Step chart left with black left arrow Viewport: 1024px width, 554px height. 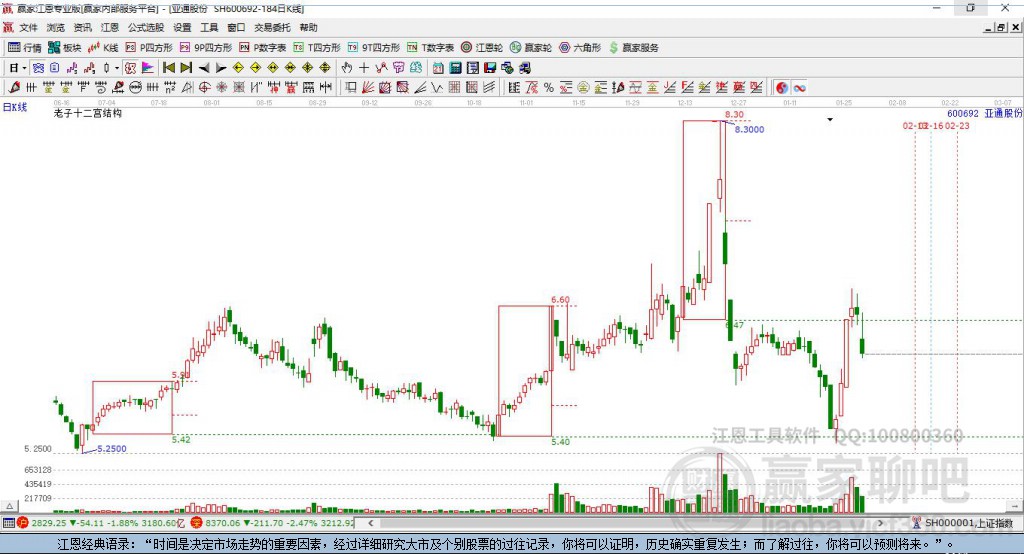(204, 68)
